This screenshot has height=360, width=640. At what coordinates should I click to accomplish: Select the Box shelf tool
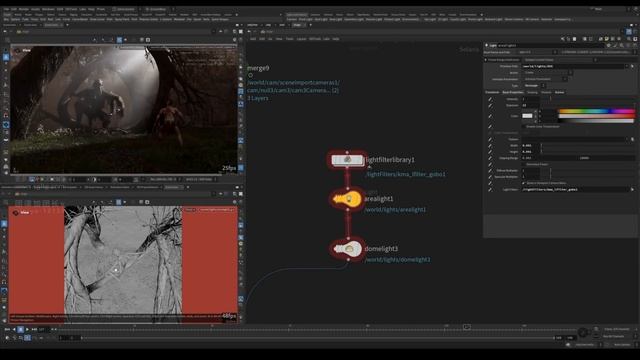6,19
